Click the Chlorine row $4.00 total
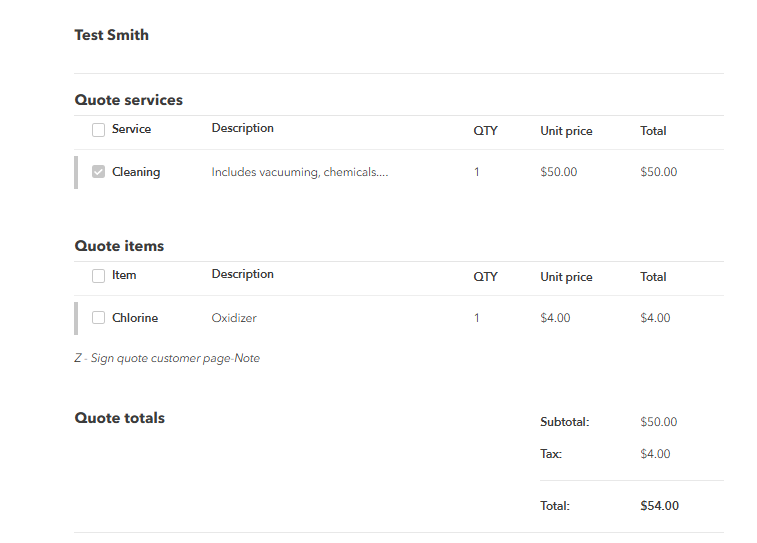The height and width of the screenshot is (543, 757). (x=655, y=318)
